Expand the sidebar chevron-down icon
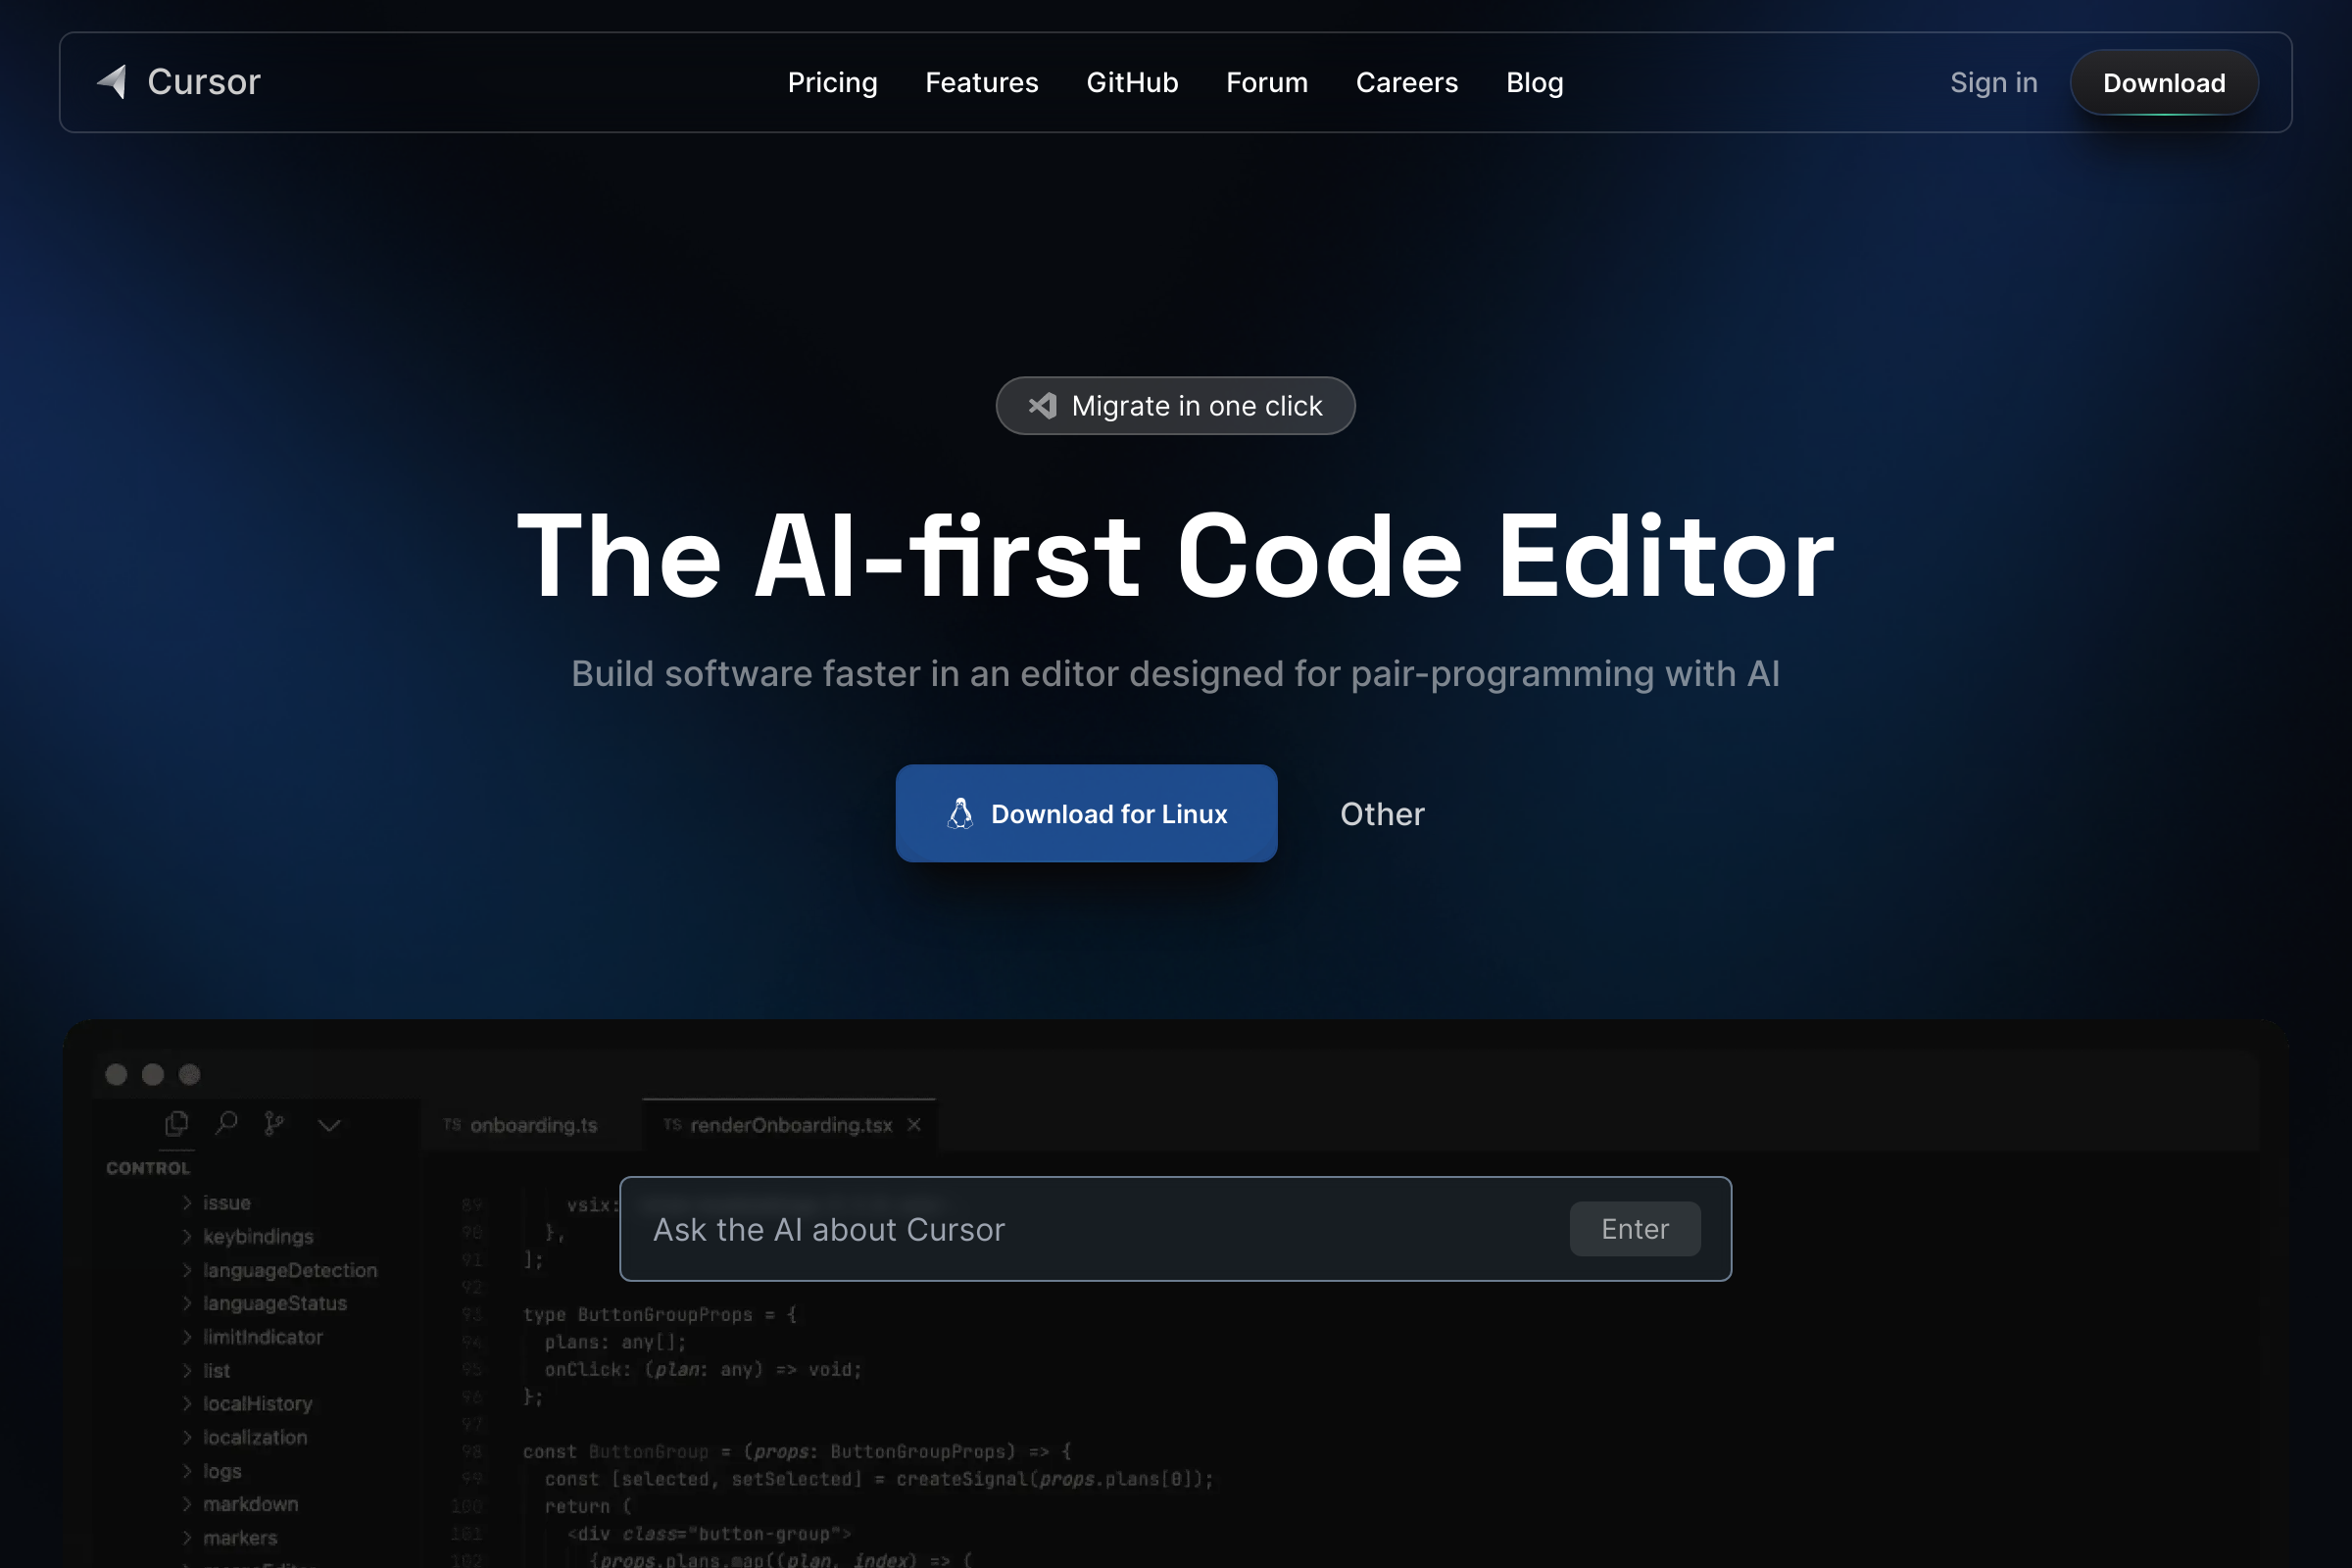This screenshot has height=1568, width=2352. [329, 1126]
